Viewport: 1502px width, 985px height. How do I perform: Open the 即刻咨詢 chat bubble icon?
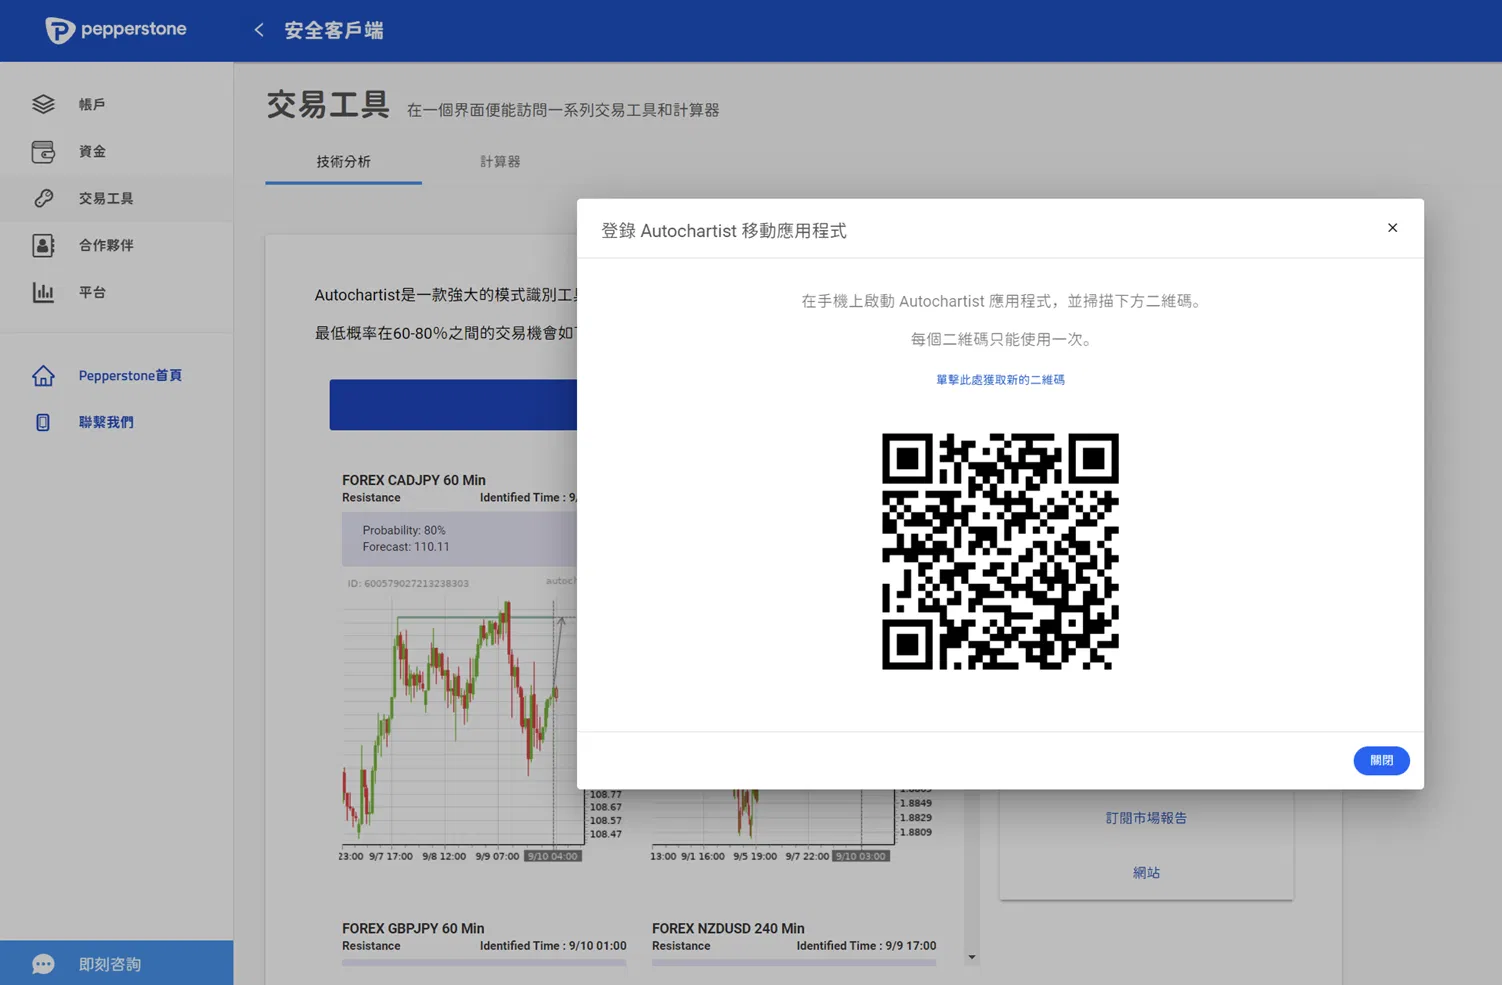pos(43,964)
